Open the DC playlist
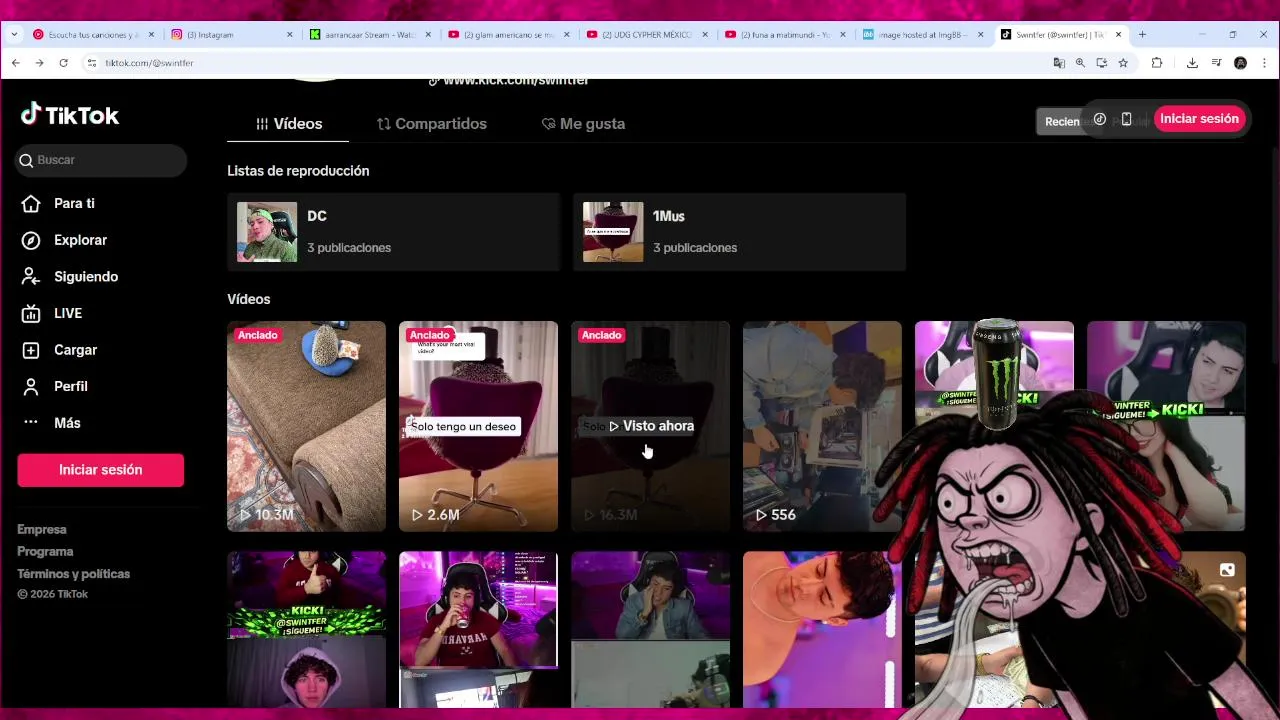1280x720 pixels. click(x=393, y=232)
